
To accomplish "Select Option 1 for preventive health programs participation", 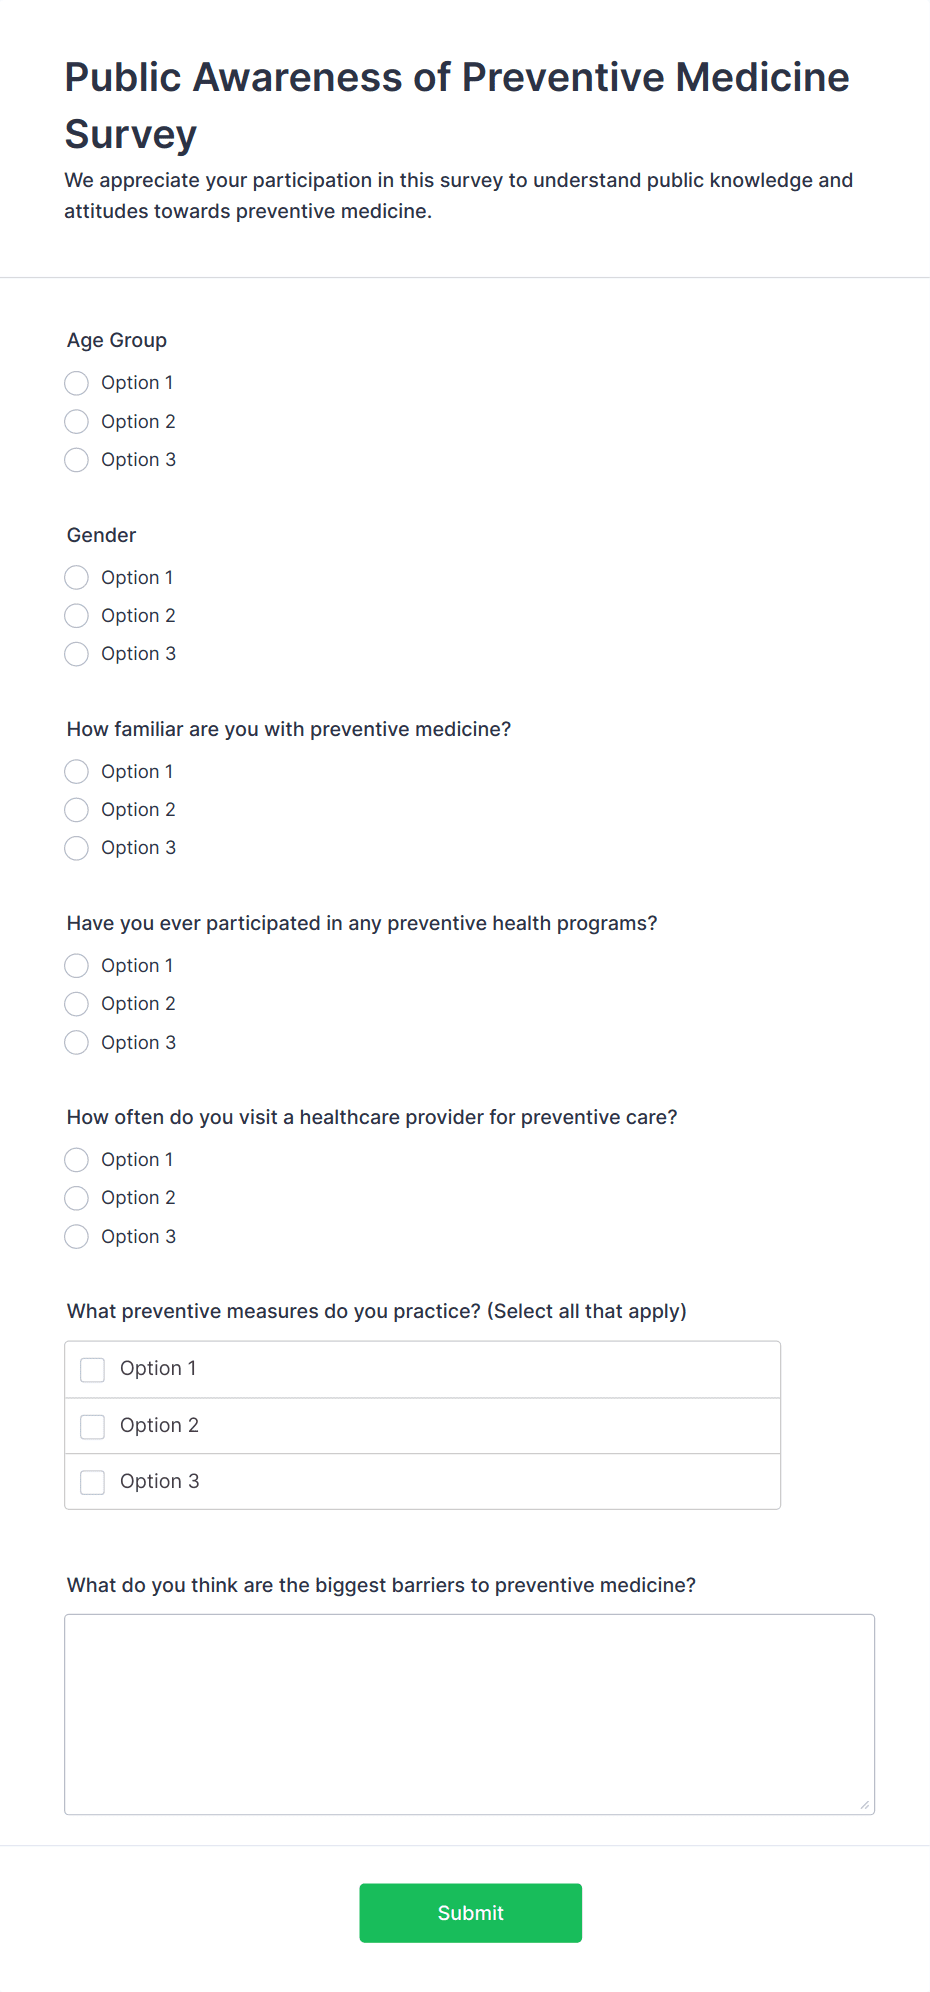I will point(77,966).
